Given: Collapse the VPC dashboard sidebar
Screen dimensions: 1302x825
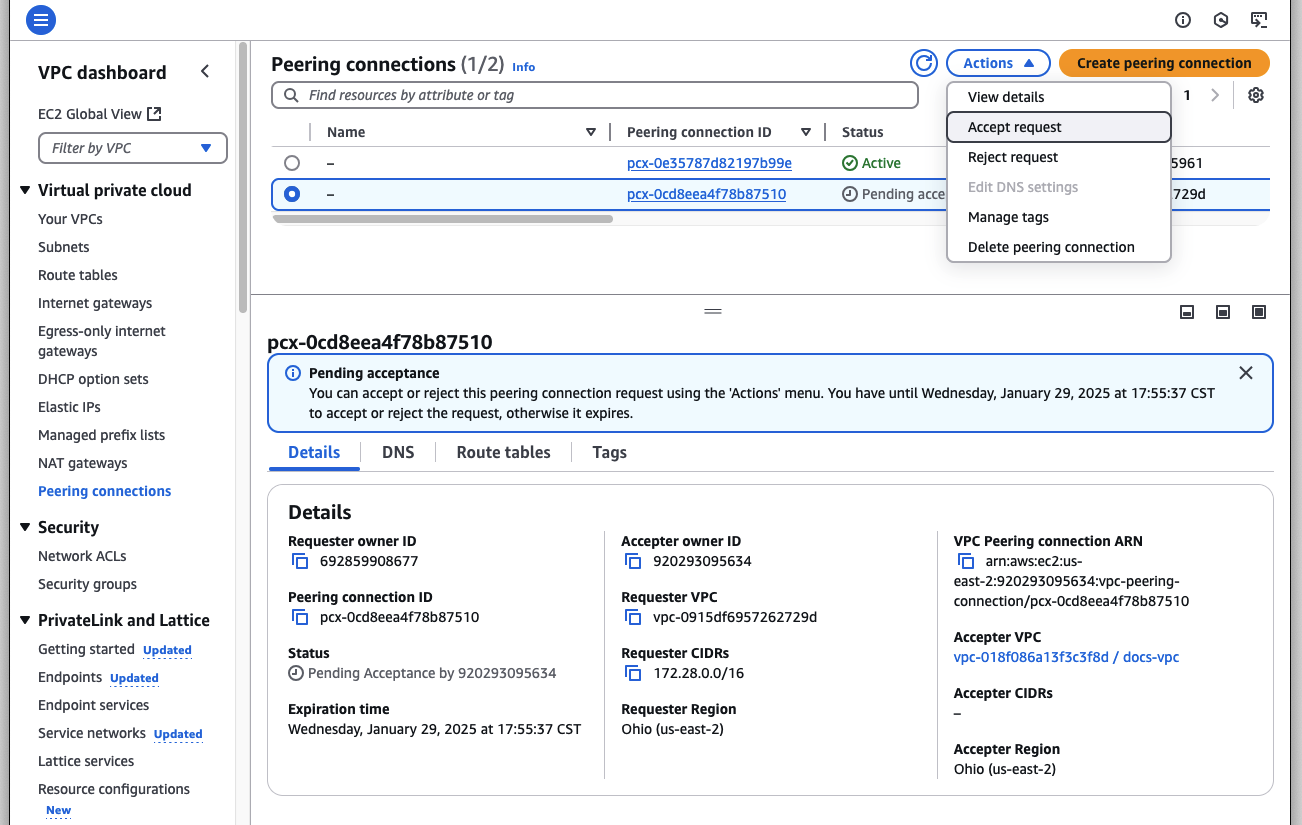Looking at the screenshot, I should coord(205,72).
